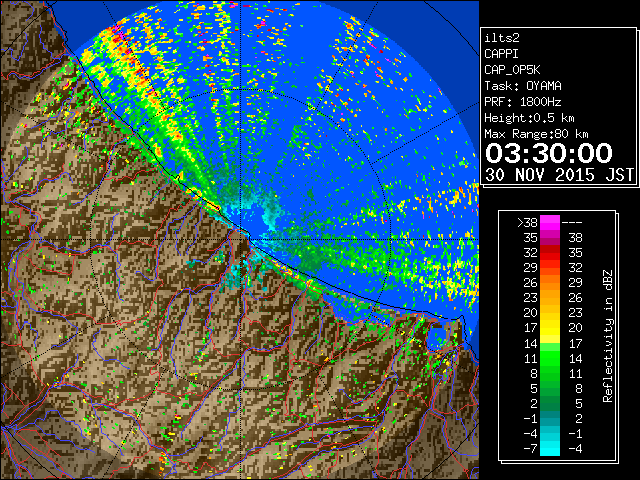Viewport: 640px width, 480px height.
Task: Click the 'Height:0.5 km' line
Action: coord(529,118)
